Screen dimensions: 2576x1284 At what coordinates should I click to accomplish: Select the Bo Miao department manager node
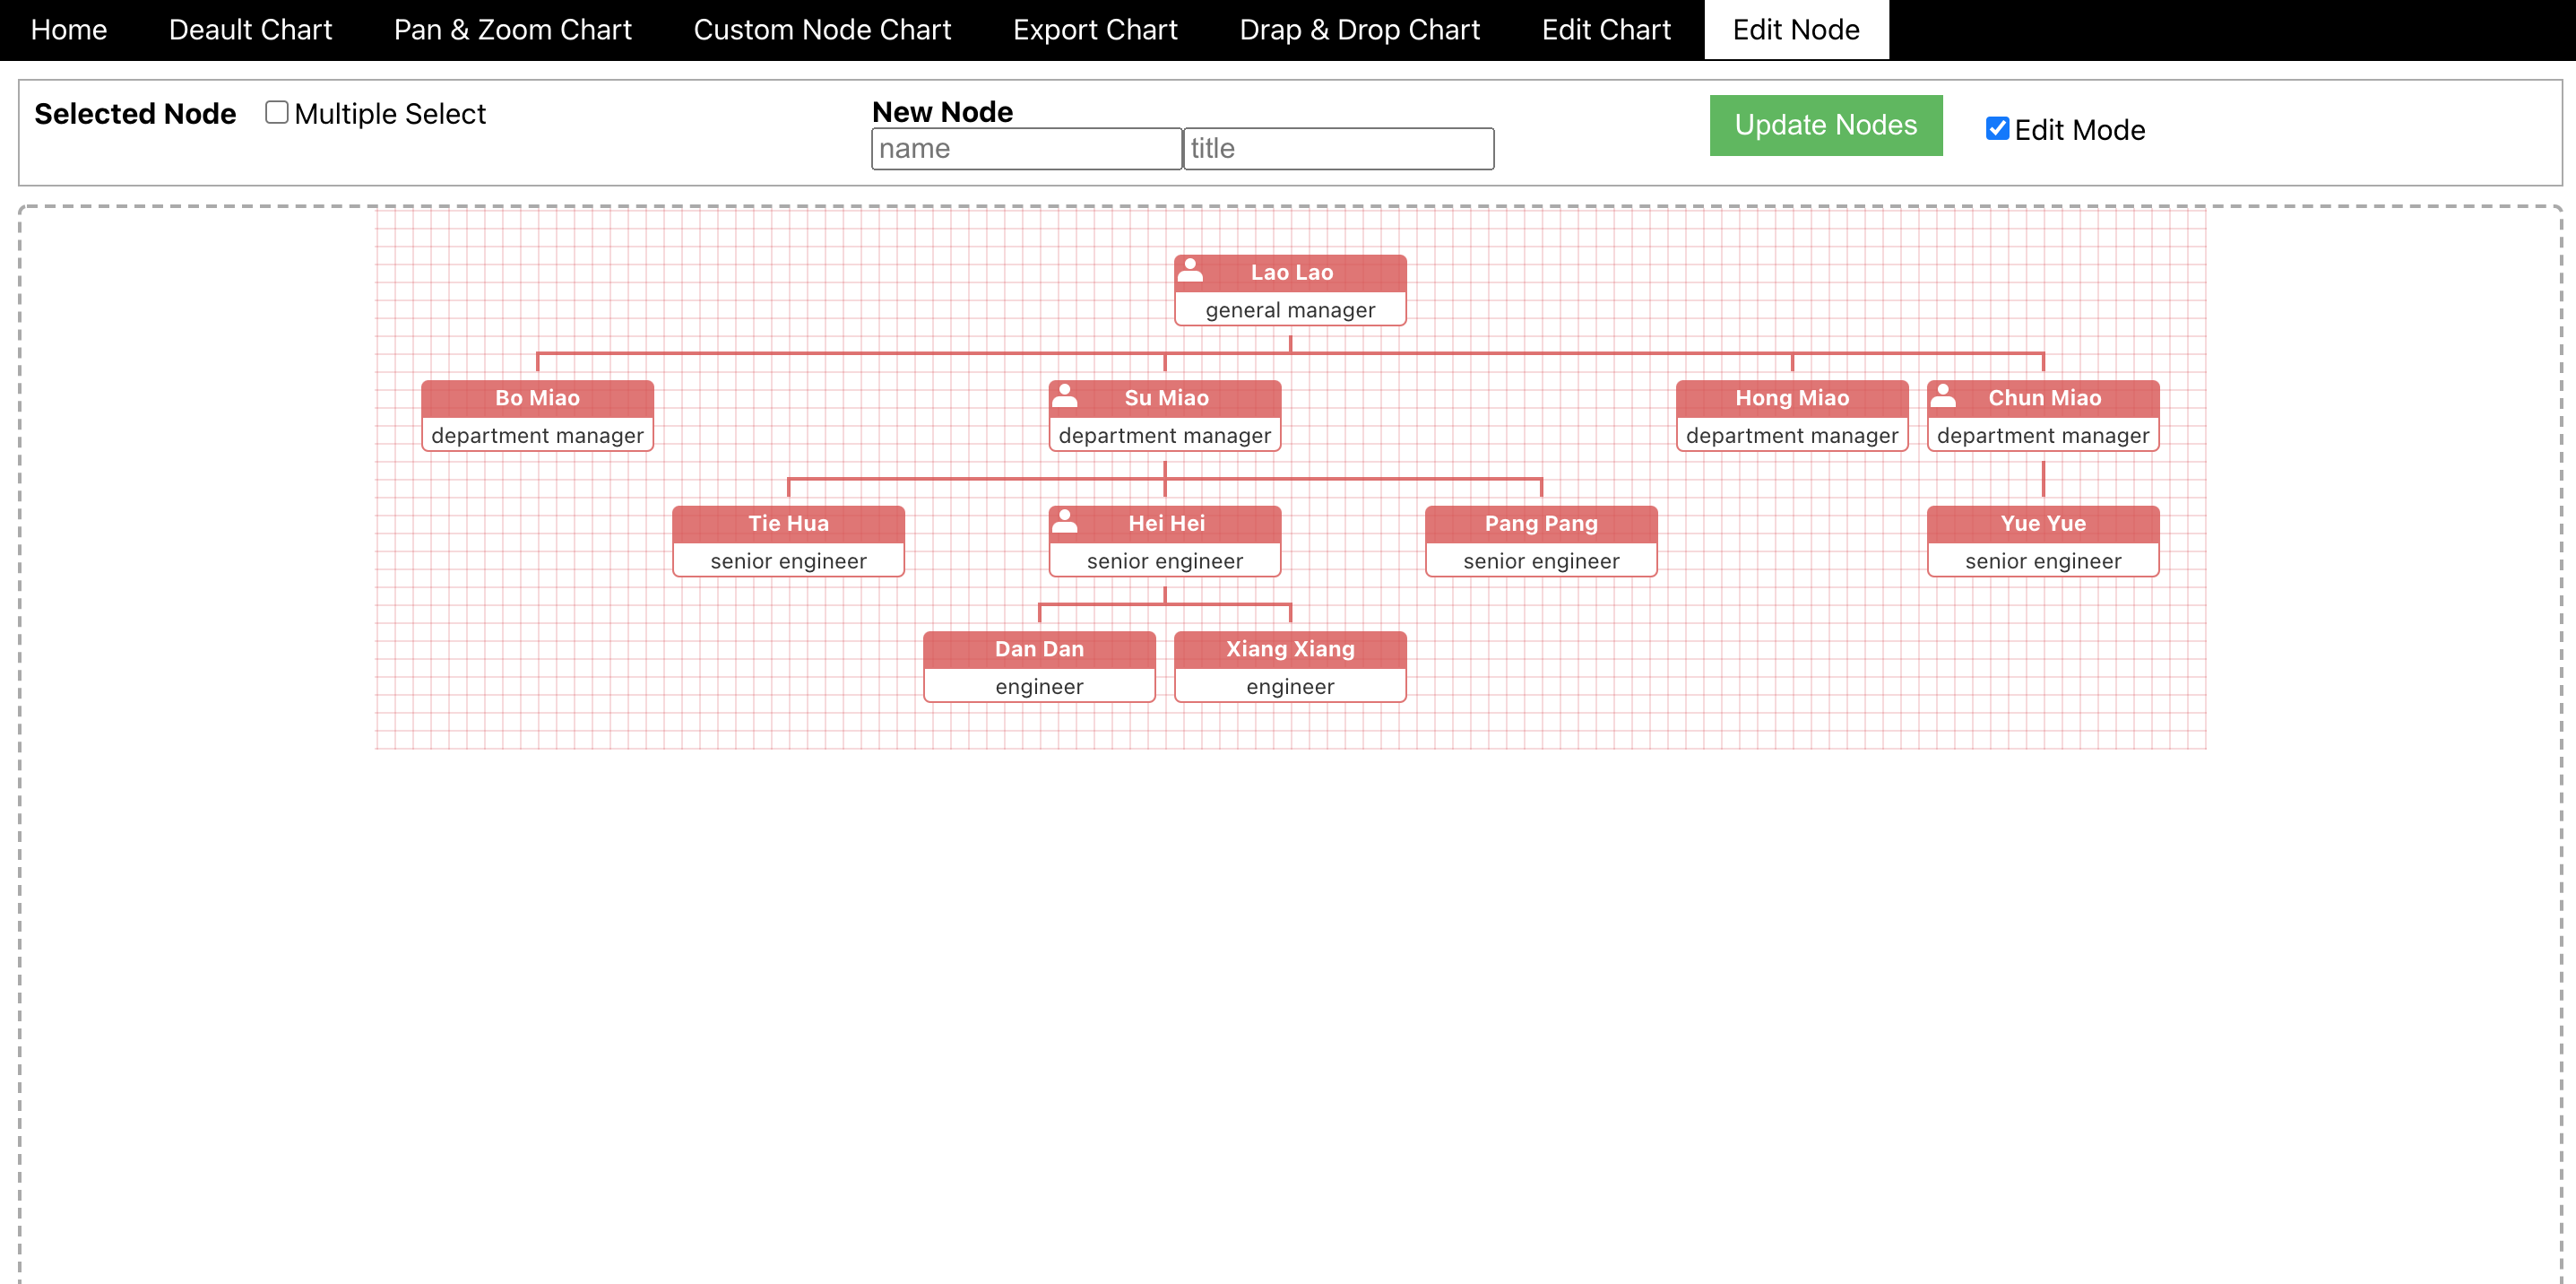tap(537, 416)
